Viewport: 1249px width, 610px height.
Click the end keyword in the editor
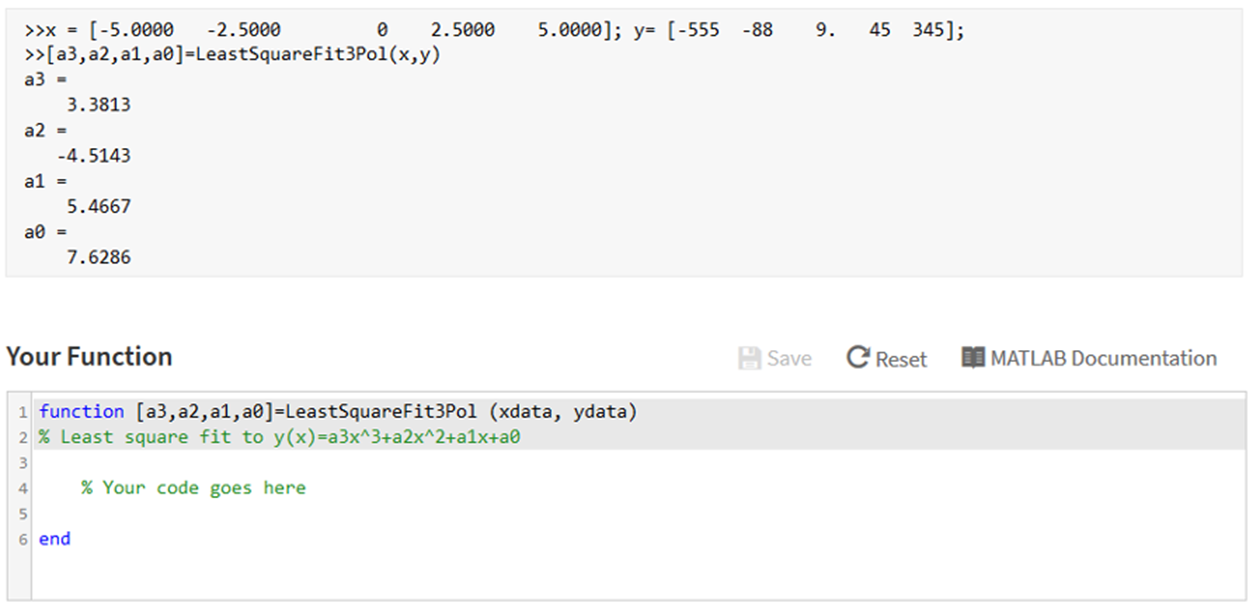coord(55,539)
